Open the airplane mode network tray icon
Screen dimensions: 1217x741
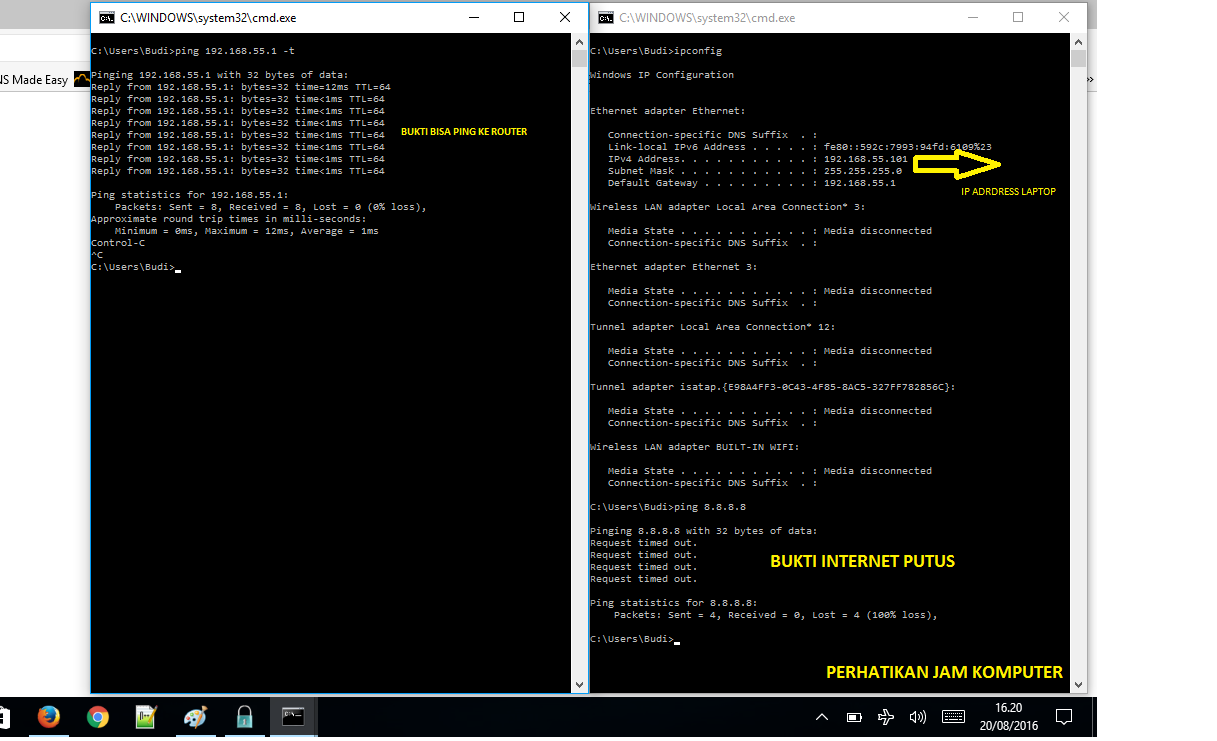tap(886, 717)
